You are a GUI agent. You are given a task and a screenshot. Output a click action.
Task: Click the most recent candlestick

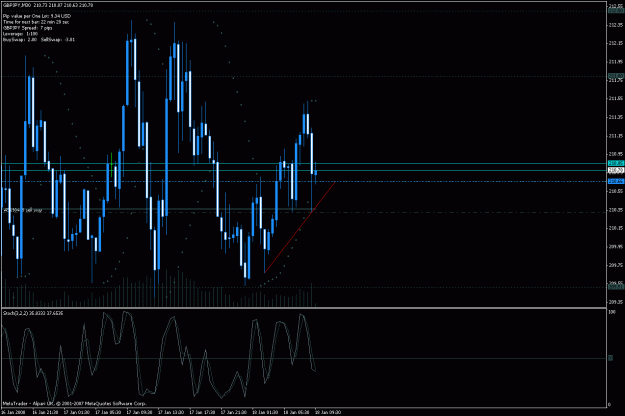[x=316, y=173]
